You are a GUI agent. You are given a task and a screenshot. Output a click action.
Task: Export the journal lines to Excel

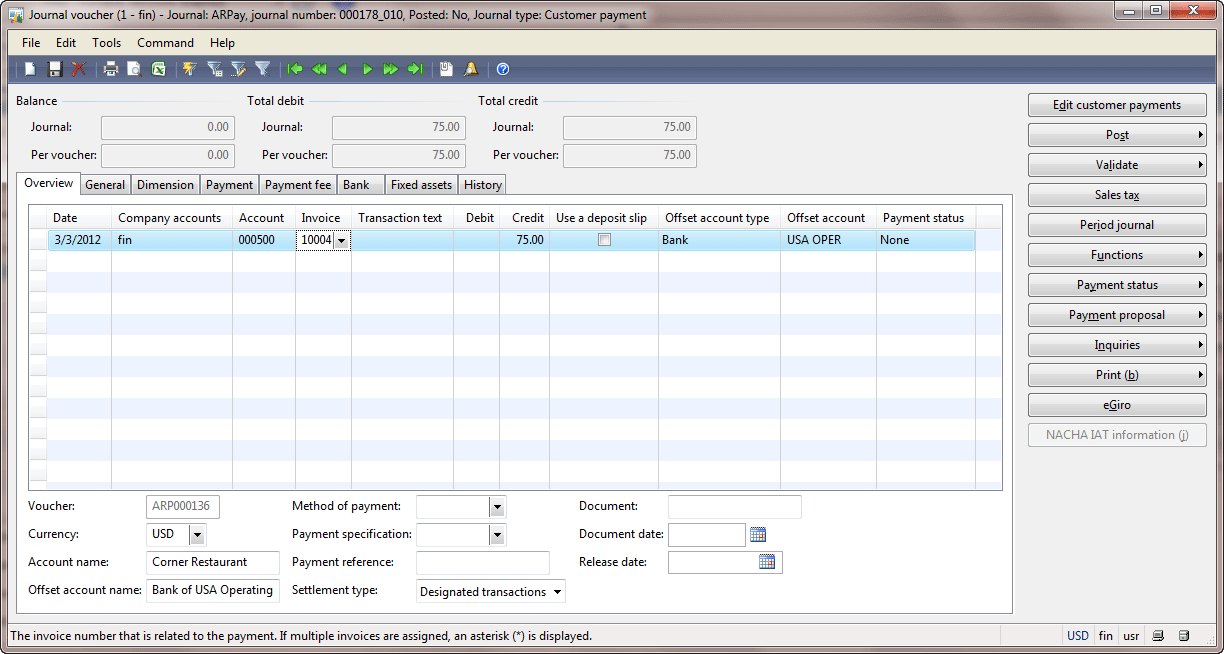click(x=156, y=68)
